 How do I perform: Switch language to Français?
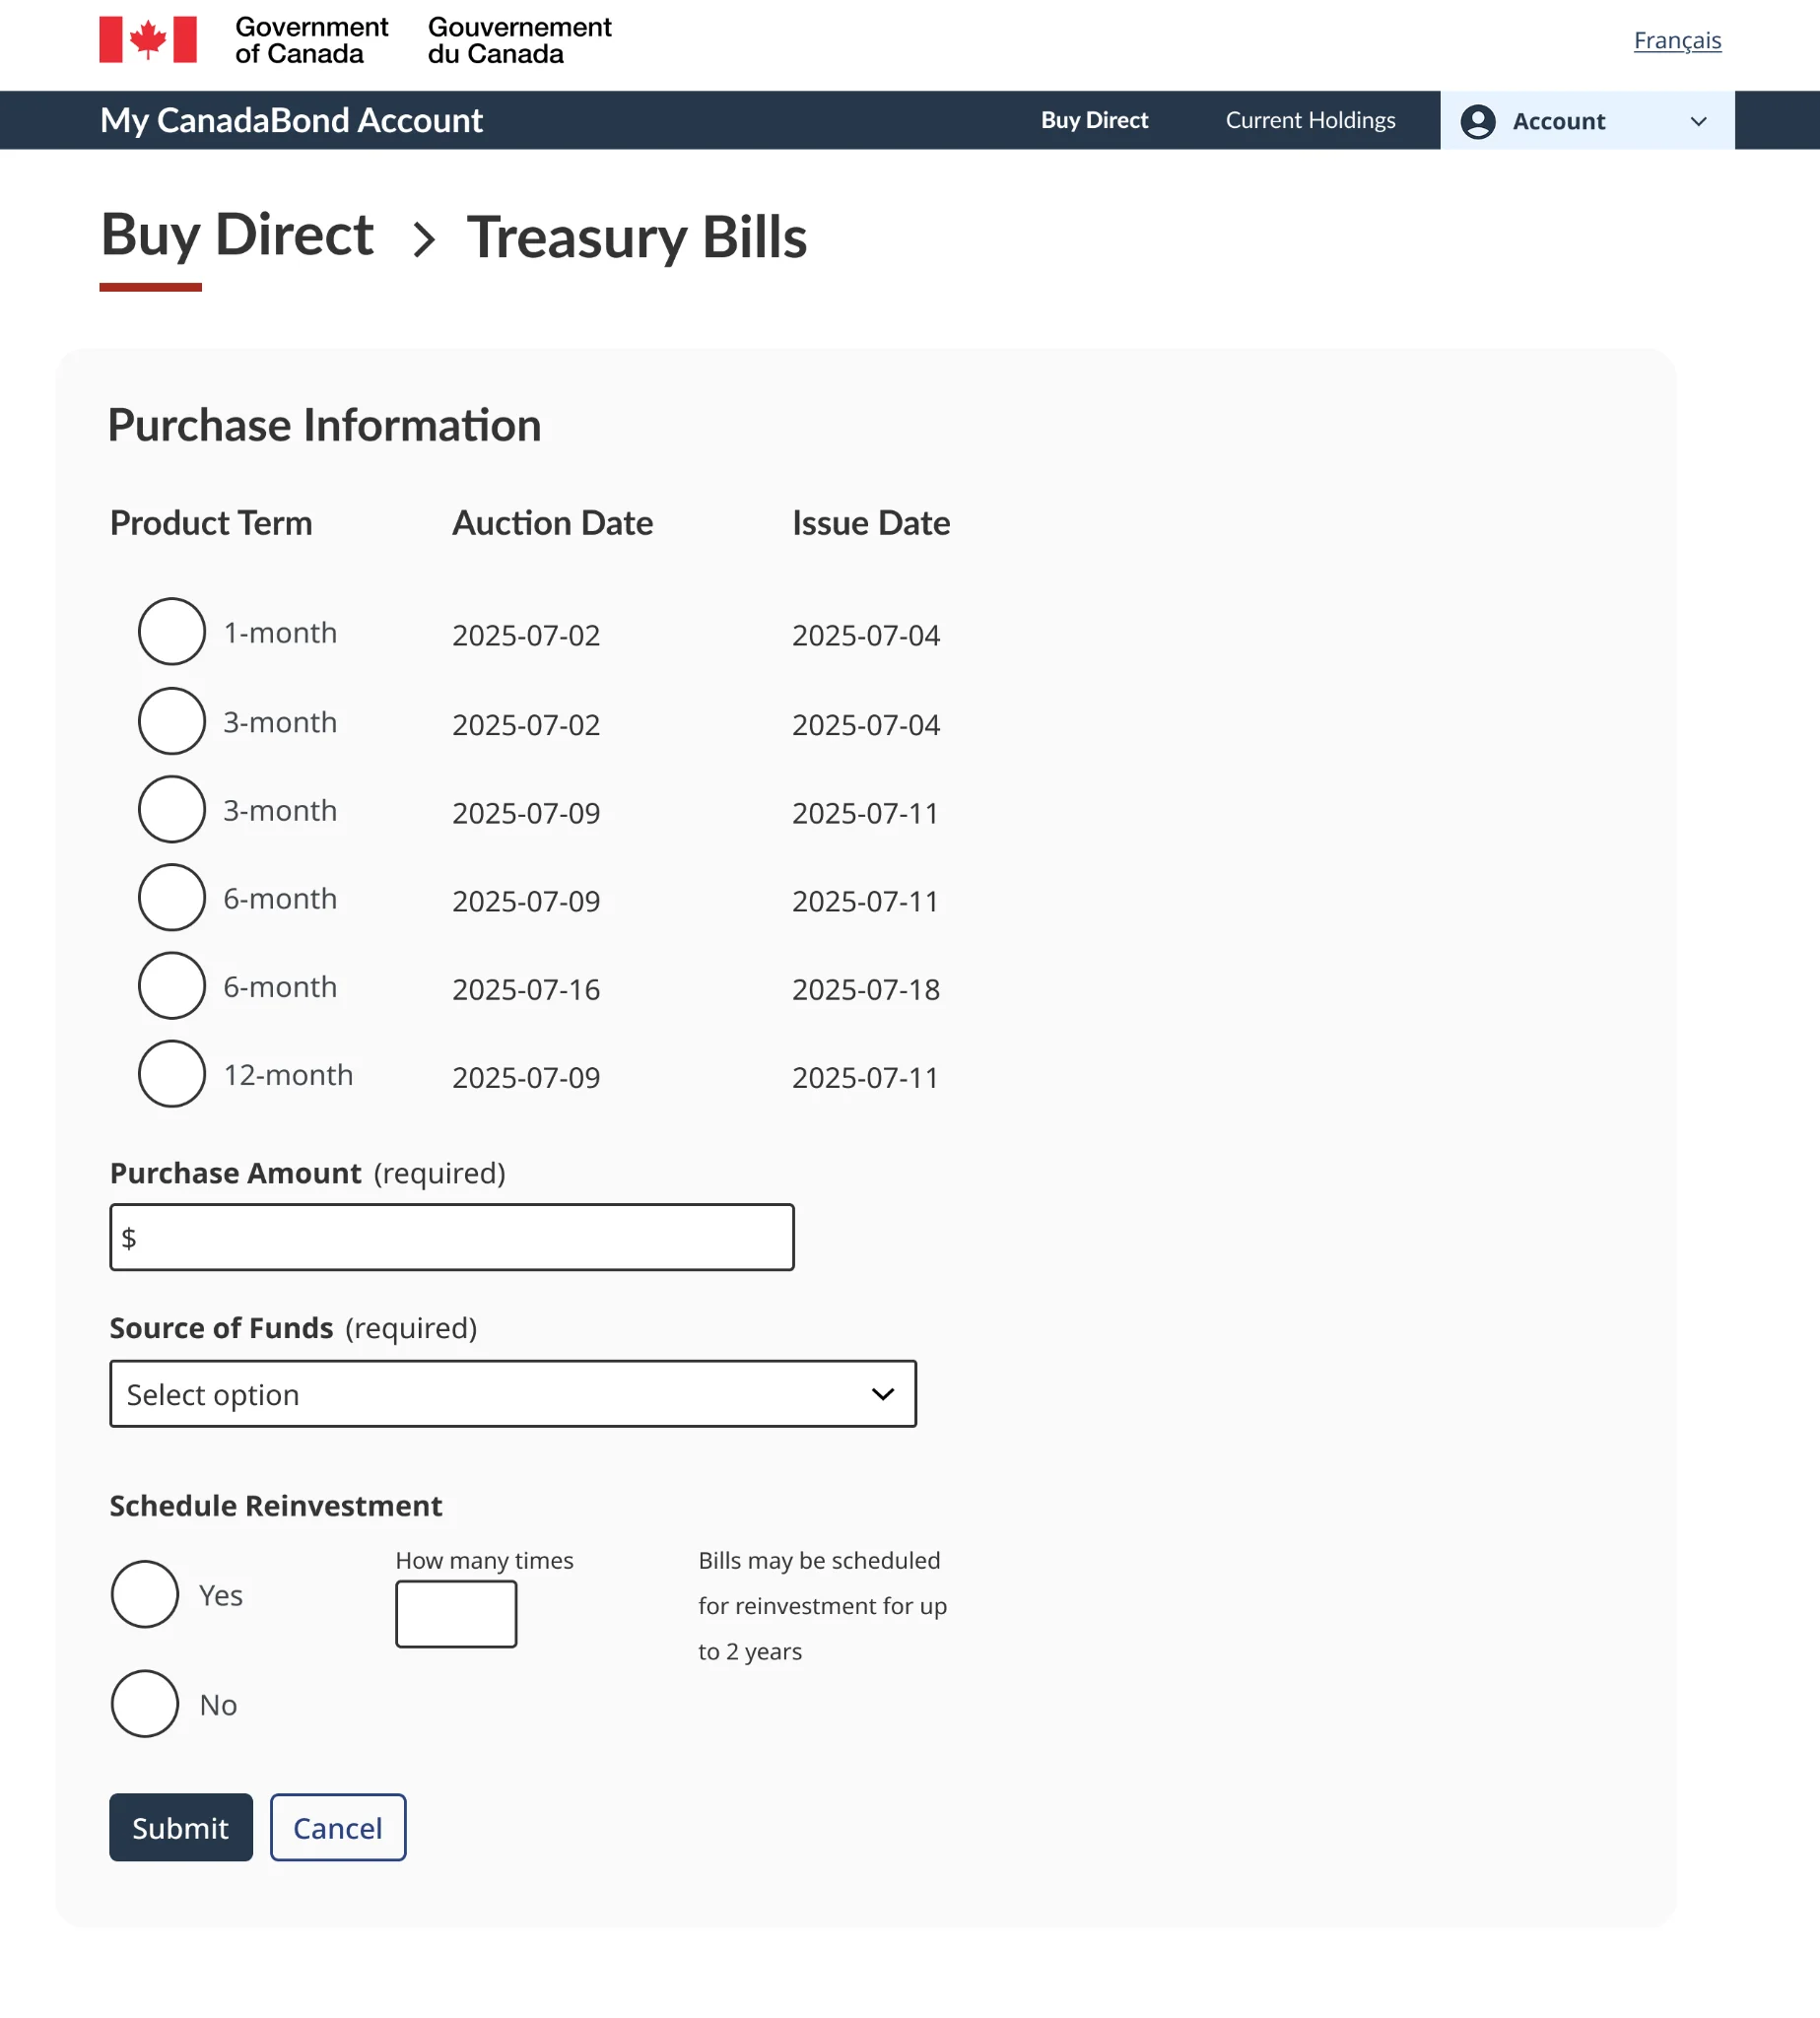tap(1677, 40)
